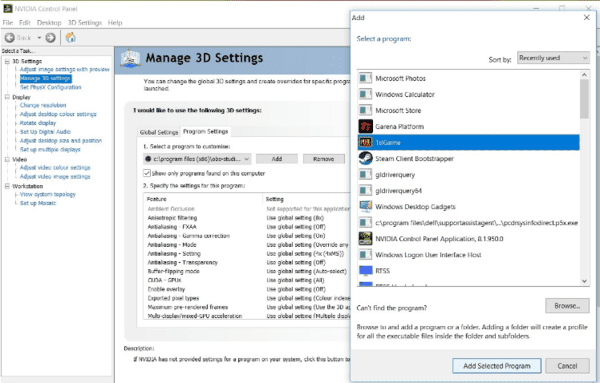This screenshot has height=383, width=600.
Task: Click the Add Selected Program button
Action: [497, 366]
